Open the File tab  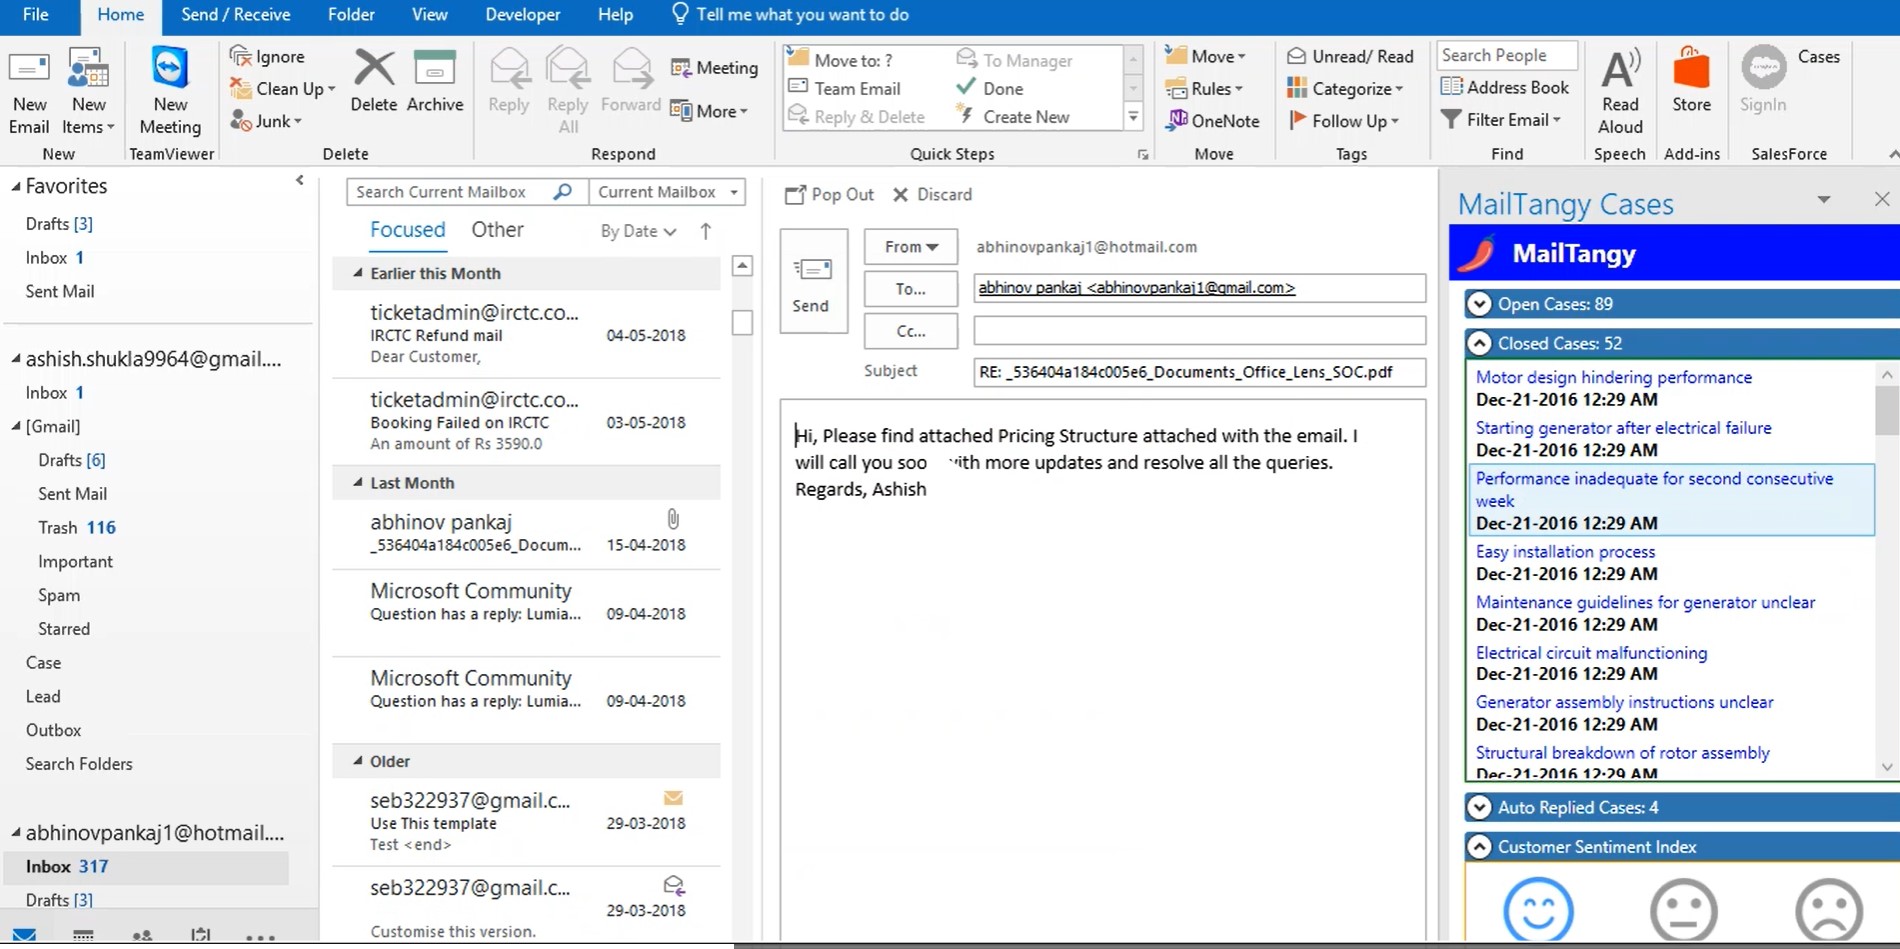click(36, 15)
